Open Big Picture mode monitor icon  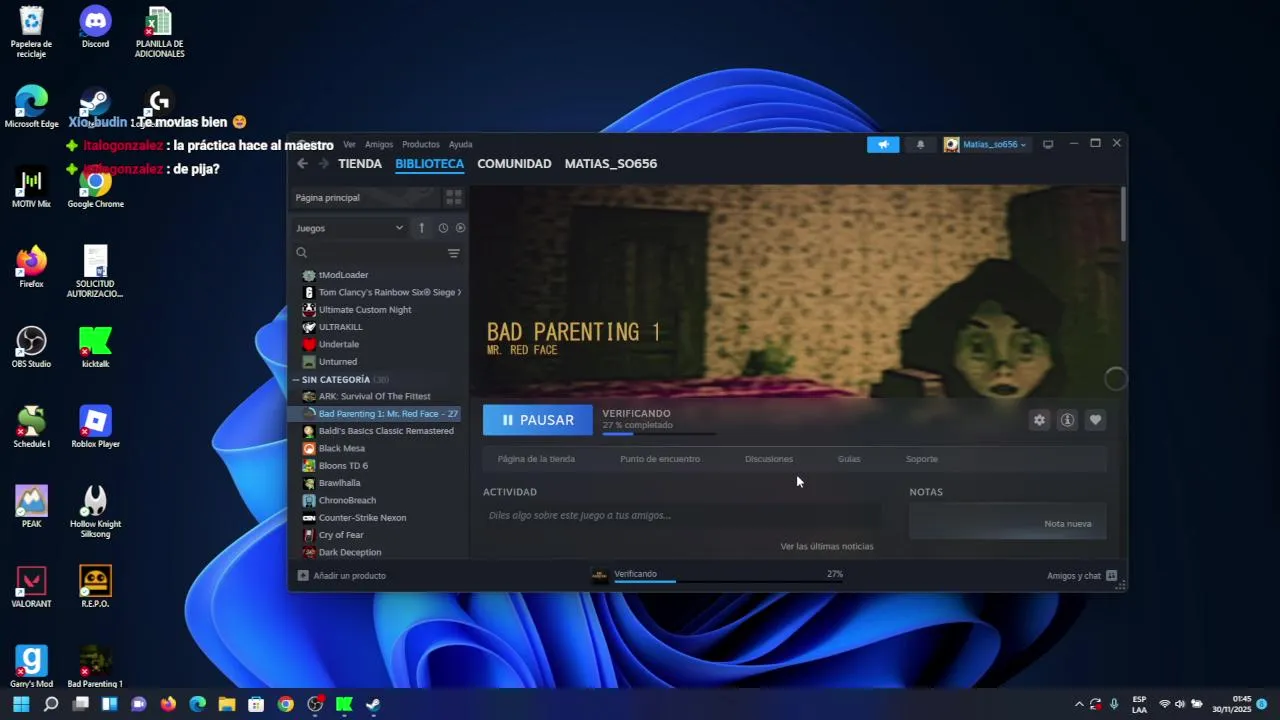[1048, 145]
